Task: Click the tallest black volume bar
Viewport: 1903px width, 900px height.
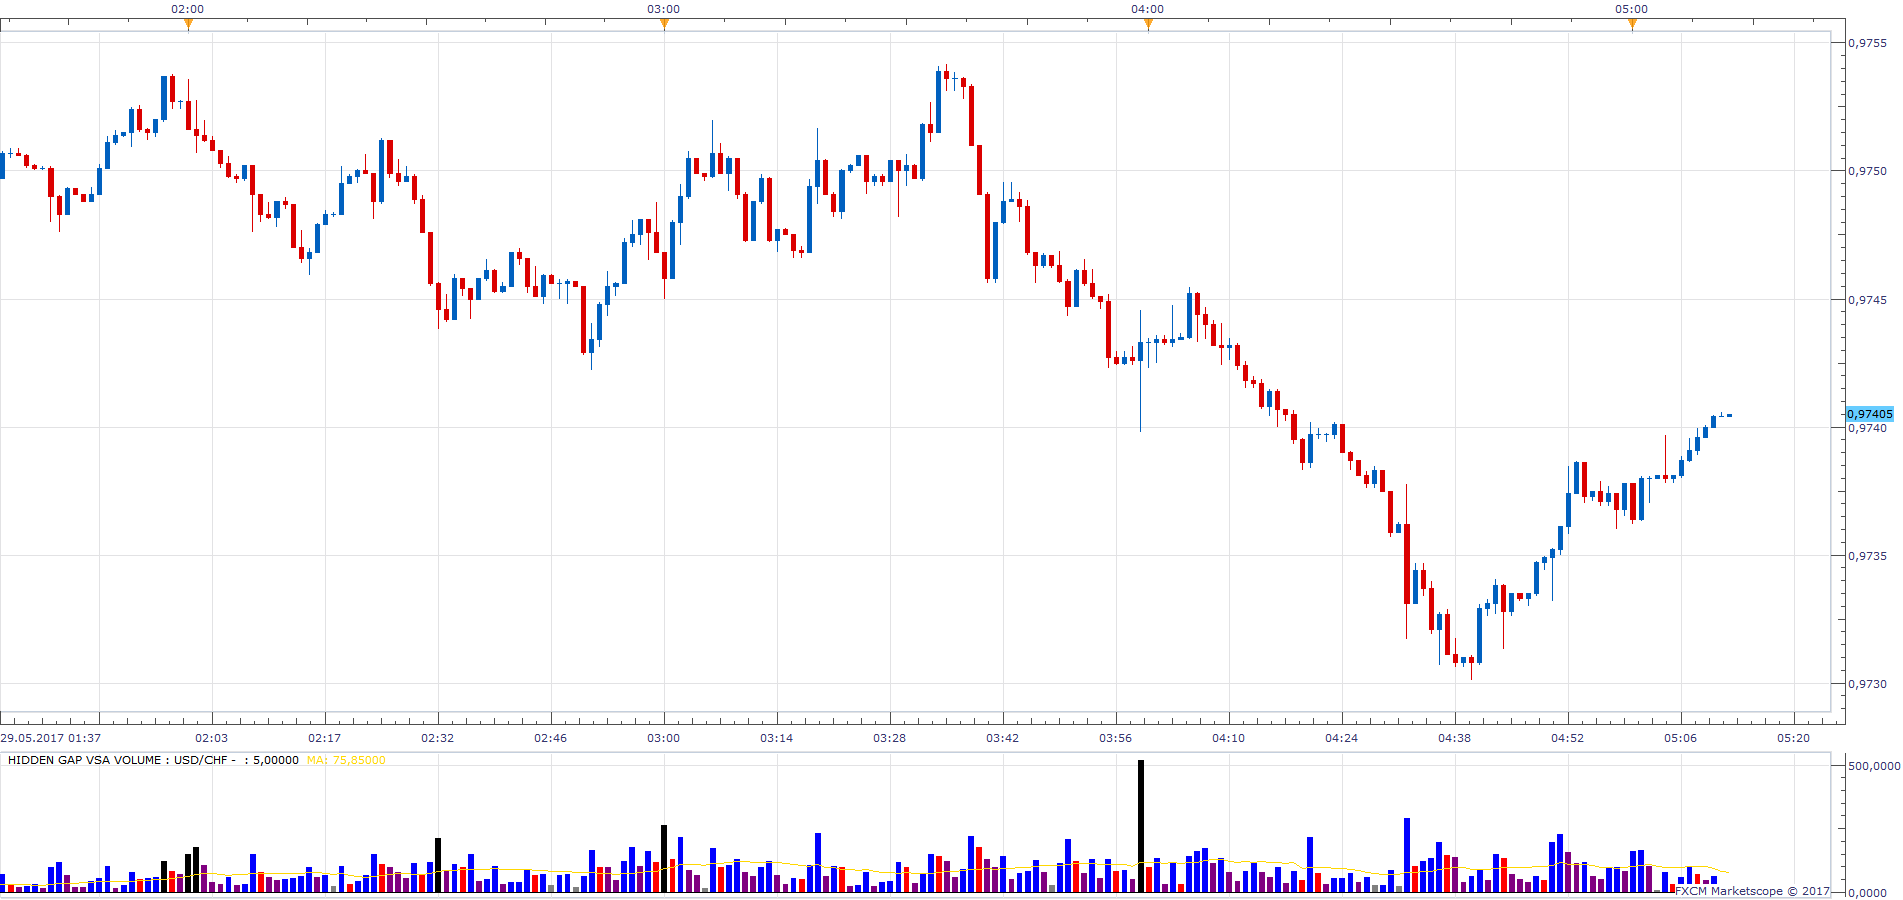Action: point(1141,826)
